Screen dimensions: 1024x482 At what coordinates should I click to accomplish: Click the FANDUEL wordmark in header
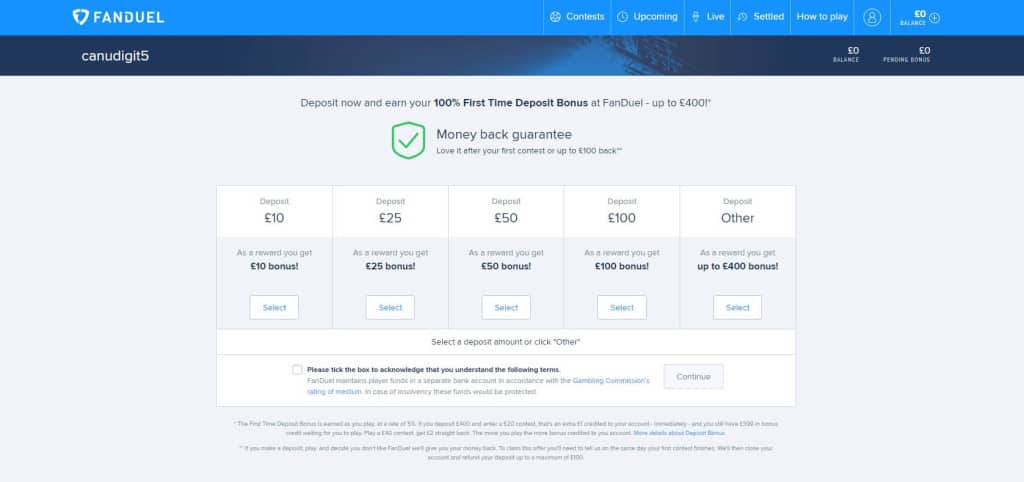point(129,17)
